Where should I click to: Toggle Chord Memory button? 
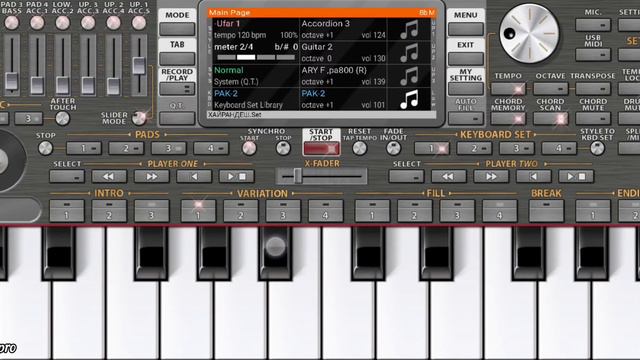508,119
